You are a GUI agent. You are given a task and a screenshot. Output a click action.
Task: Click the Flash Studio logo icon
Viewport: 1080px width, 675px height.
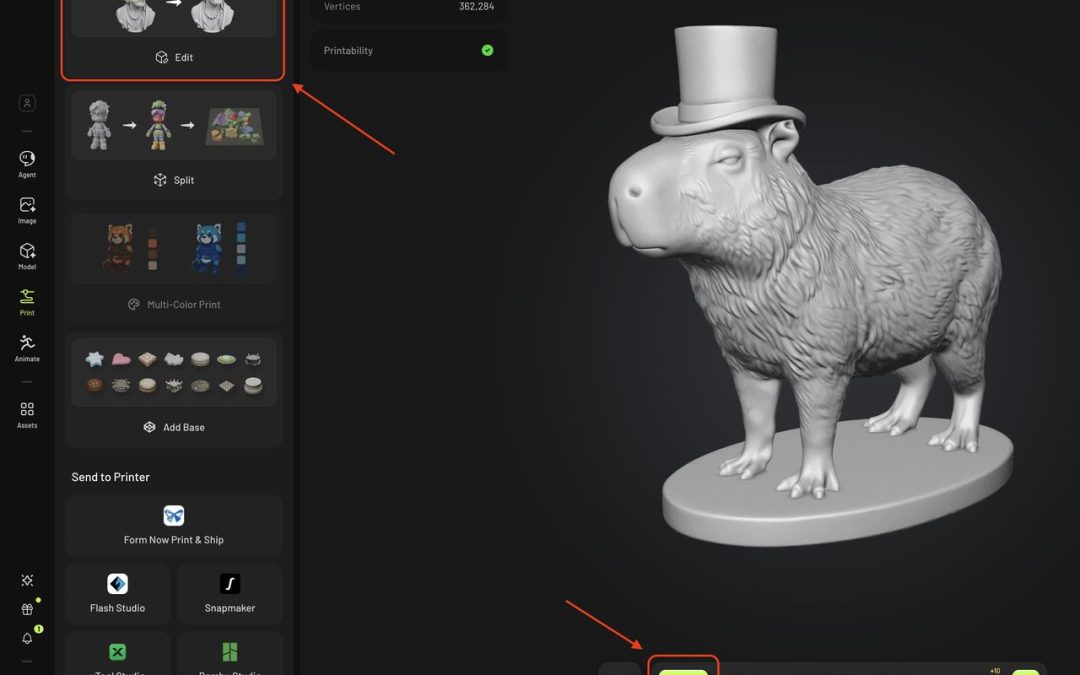click(118, 583)
